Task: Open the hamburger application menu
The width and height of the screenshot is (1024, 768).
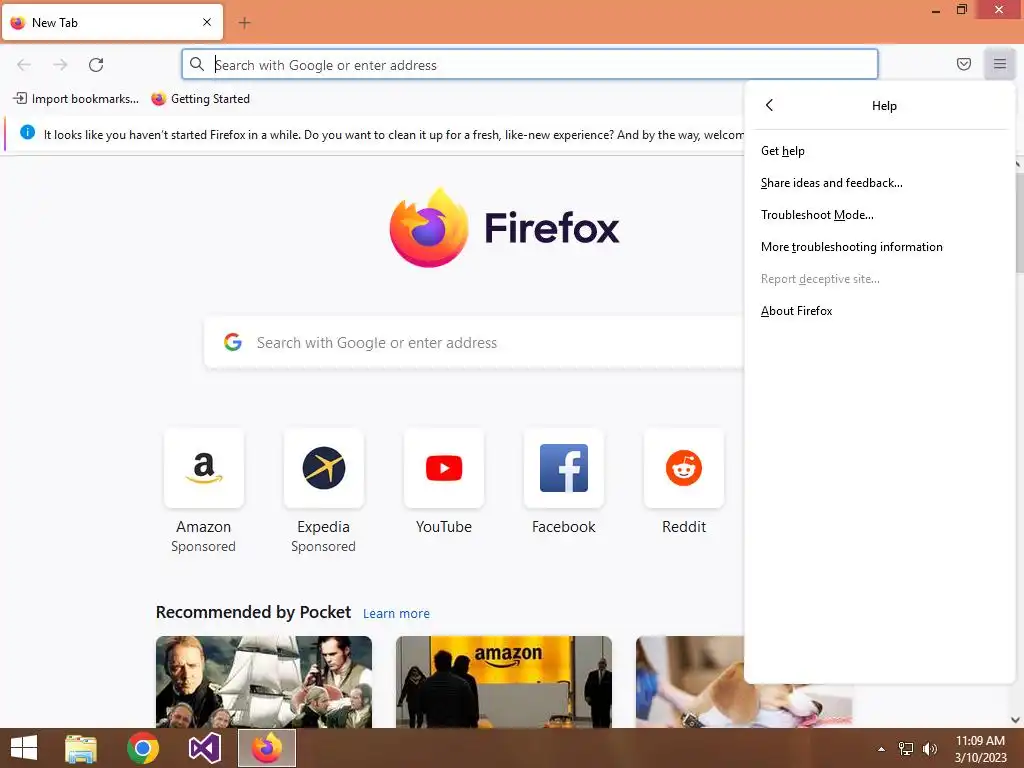Action: pos(999,64)
